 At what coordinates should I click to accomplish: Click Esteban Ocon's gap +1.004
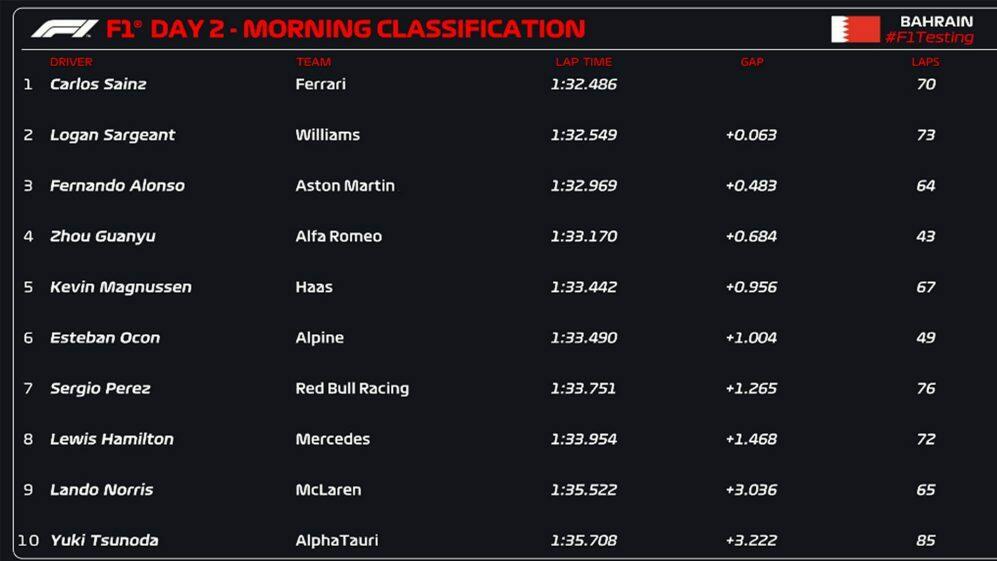(x=751, y=338)
